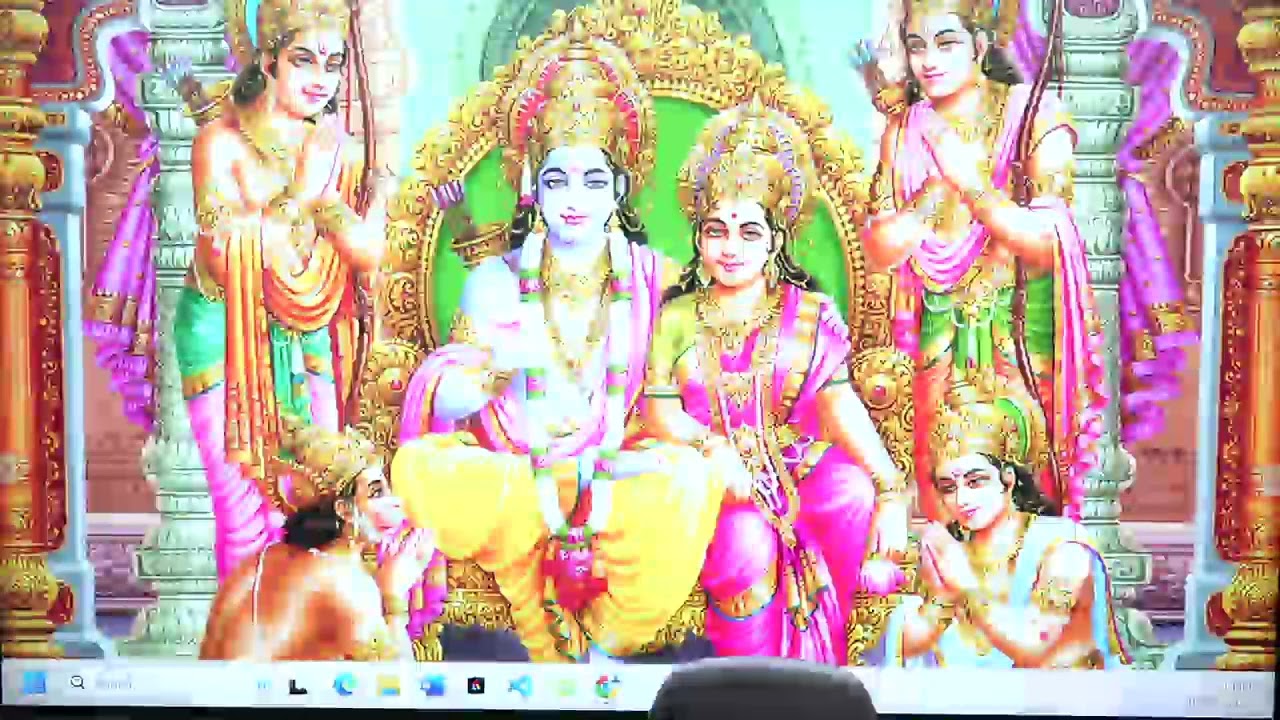Image resolution: width=1280 pixels, height=720 pixels.
Task: Open File Explorer folder icon in taskbar
Action: pyautogui.click(x=388, y=685)
